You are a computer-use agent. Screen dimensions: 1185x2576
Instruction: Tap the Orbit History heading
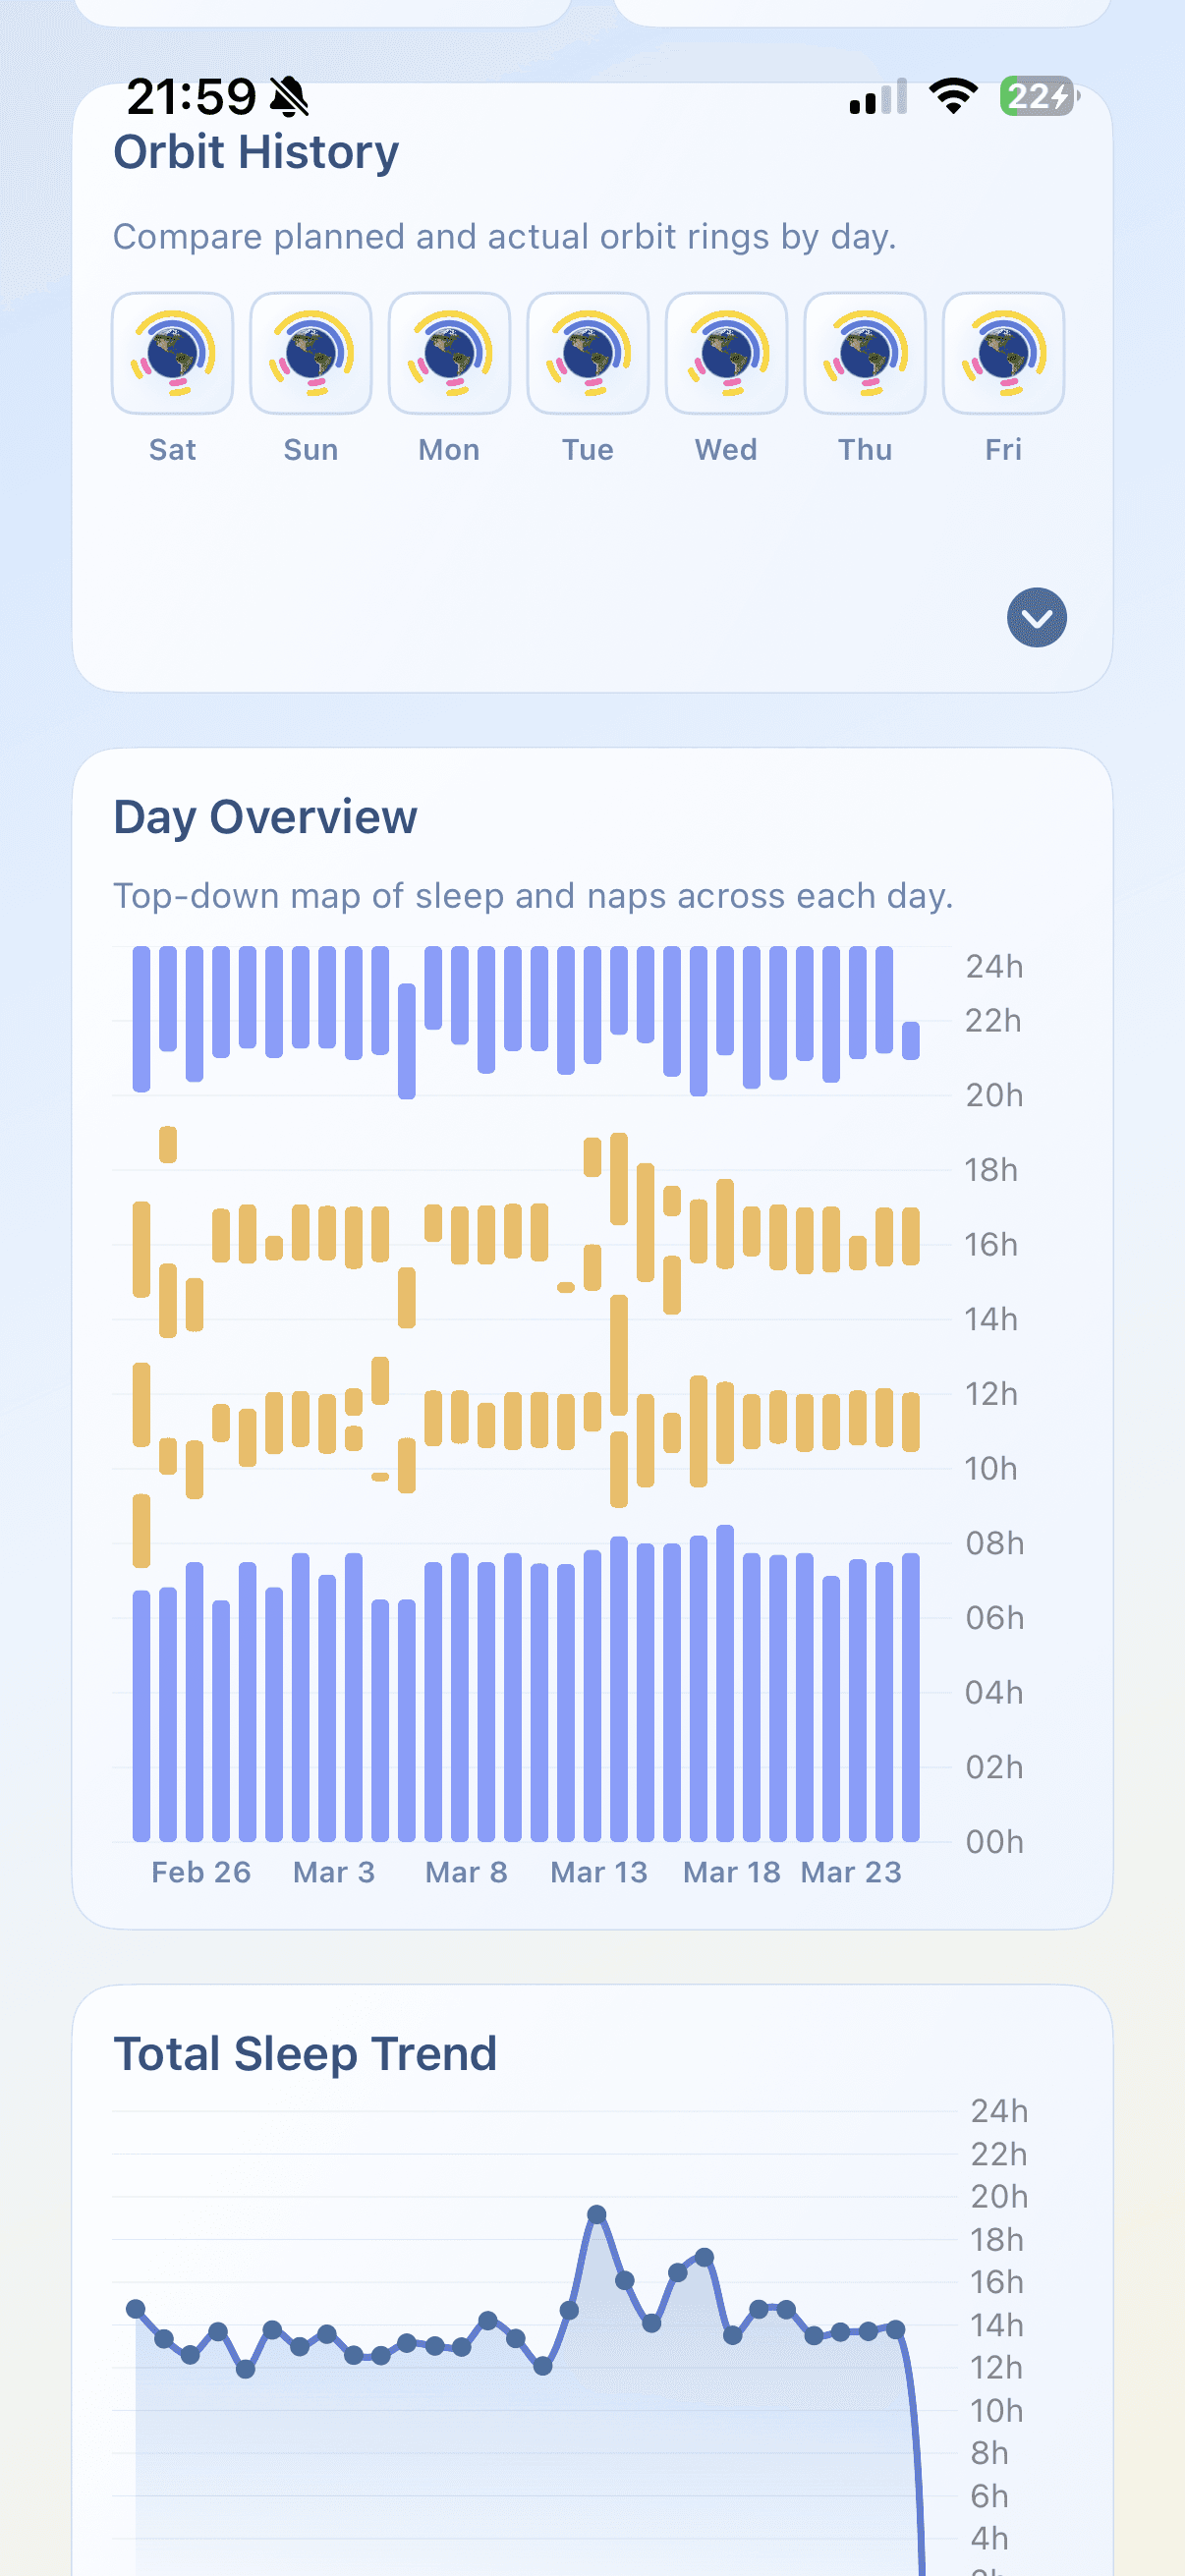point(256,153)
